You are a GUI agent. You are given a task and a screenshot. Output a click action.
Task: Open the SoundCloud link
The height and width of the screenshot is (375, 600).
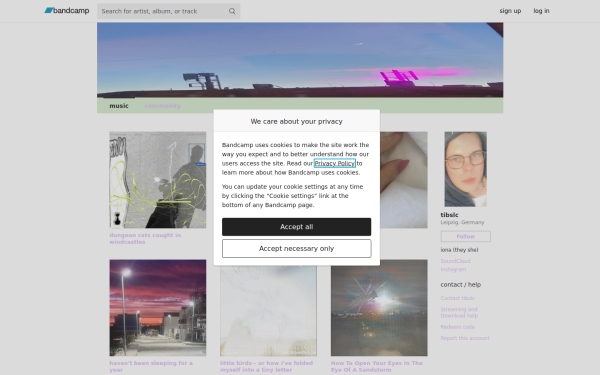(x=455, y=261)
